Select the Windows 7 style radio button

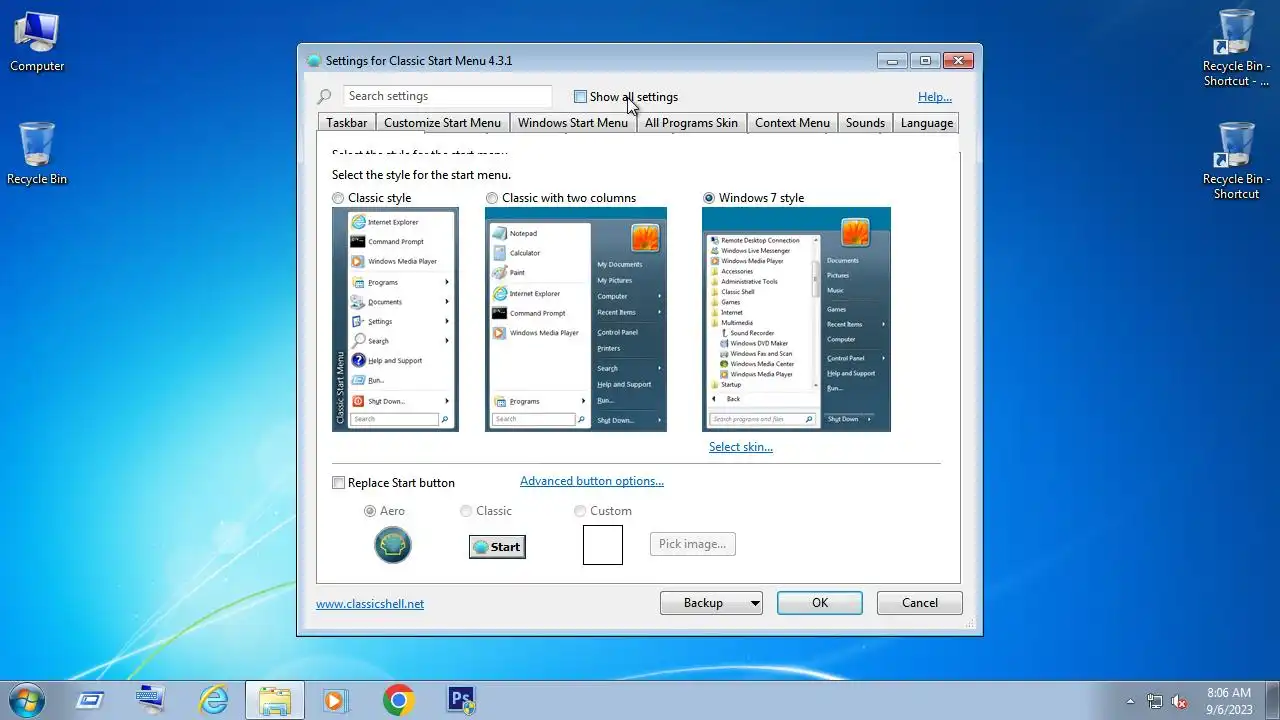tap(709, 198)
